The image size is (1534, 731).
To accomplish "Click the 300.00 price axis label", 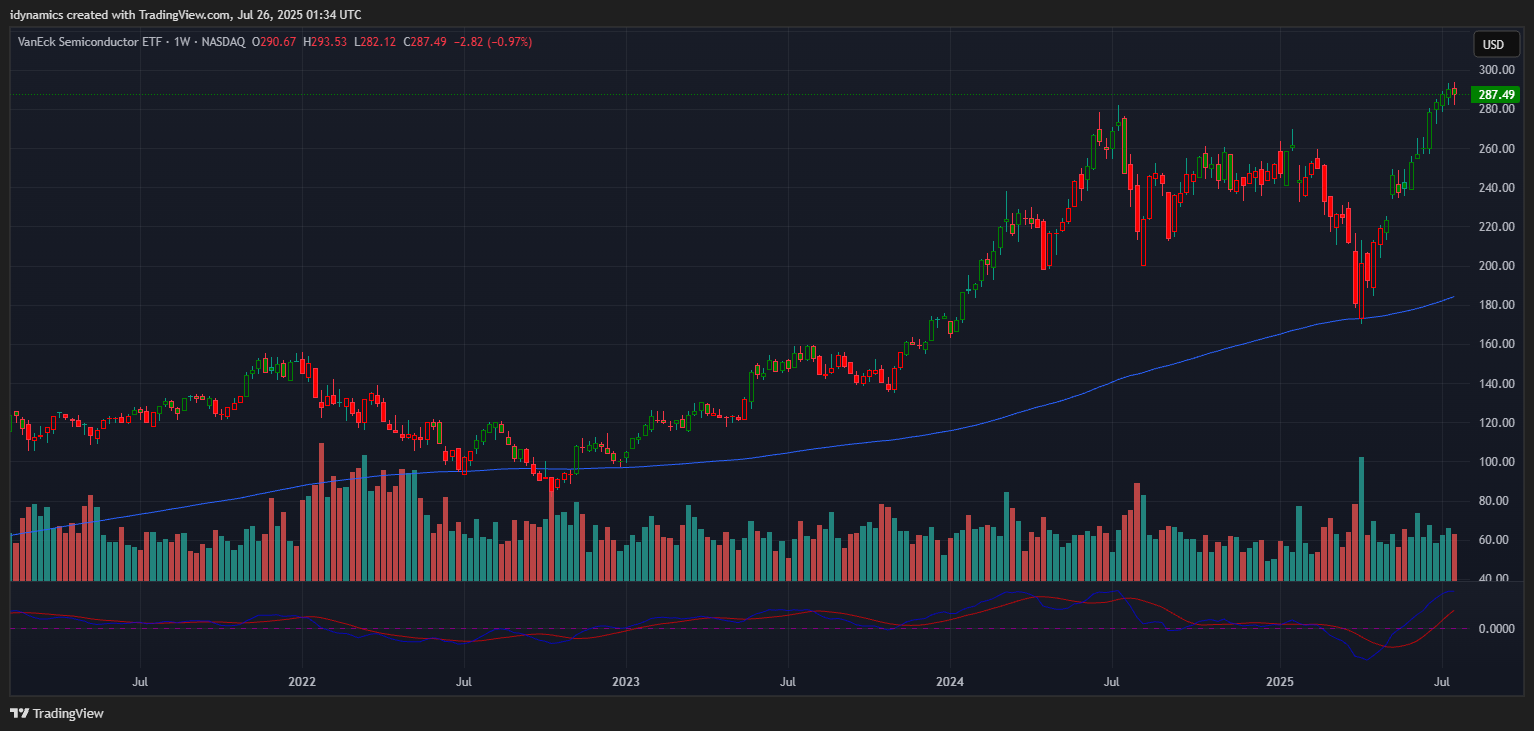I will tap(1497, 70).
